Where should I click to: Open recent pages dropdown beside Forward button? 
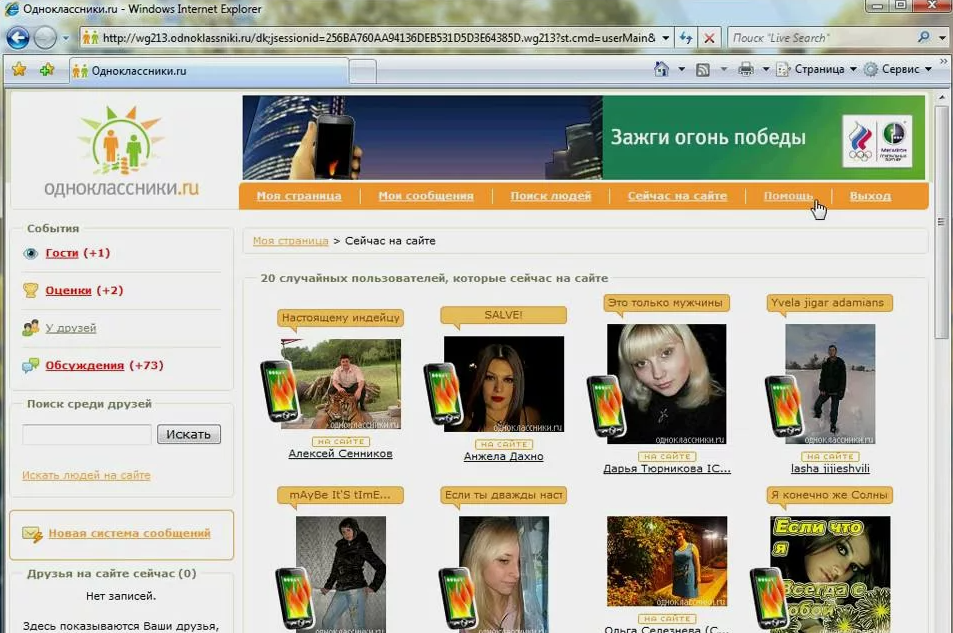coord(66,38)
